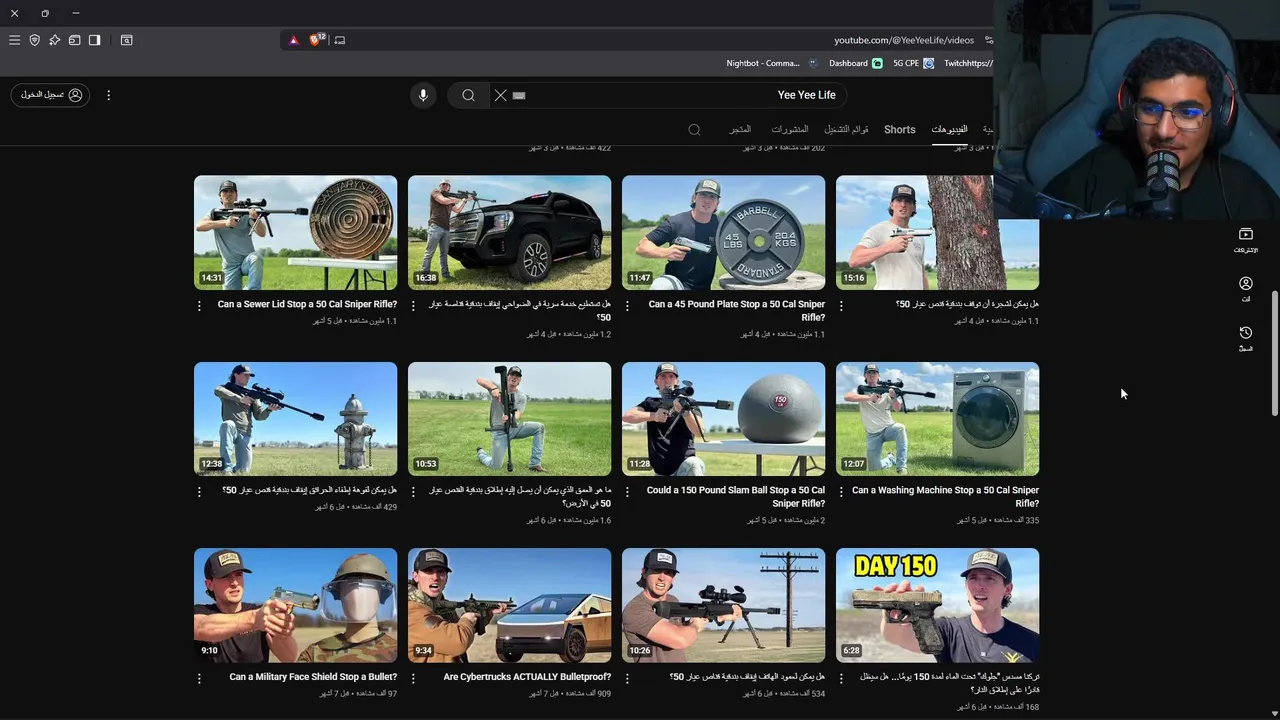
Task: Open three-dot menu for 45 Pound Plate video
Action: (x=627, y=306)
